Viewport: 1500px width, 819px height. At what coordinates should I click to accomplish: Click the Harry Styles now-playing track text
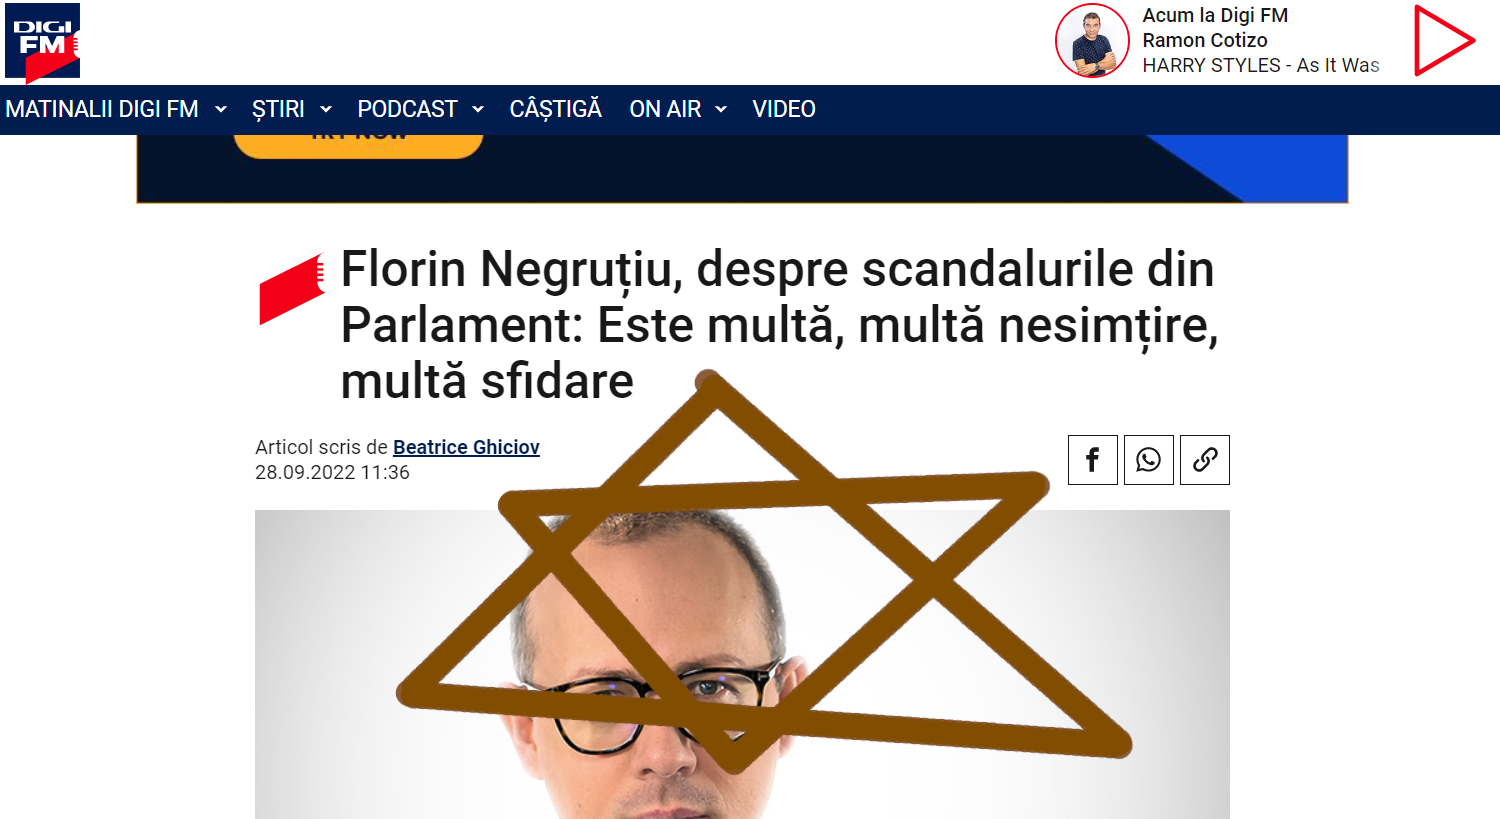point(1261,65)
